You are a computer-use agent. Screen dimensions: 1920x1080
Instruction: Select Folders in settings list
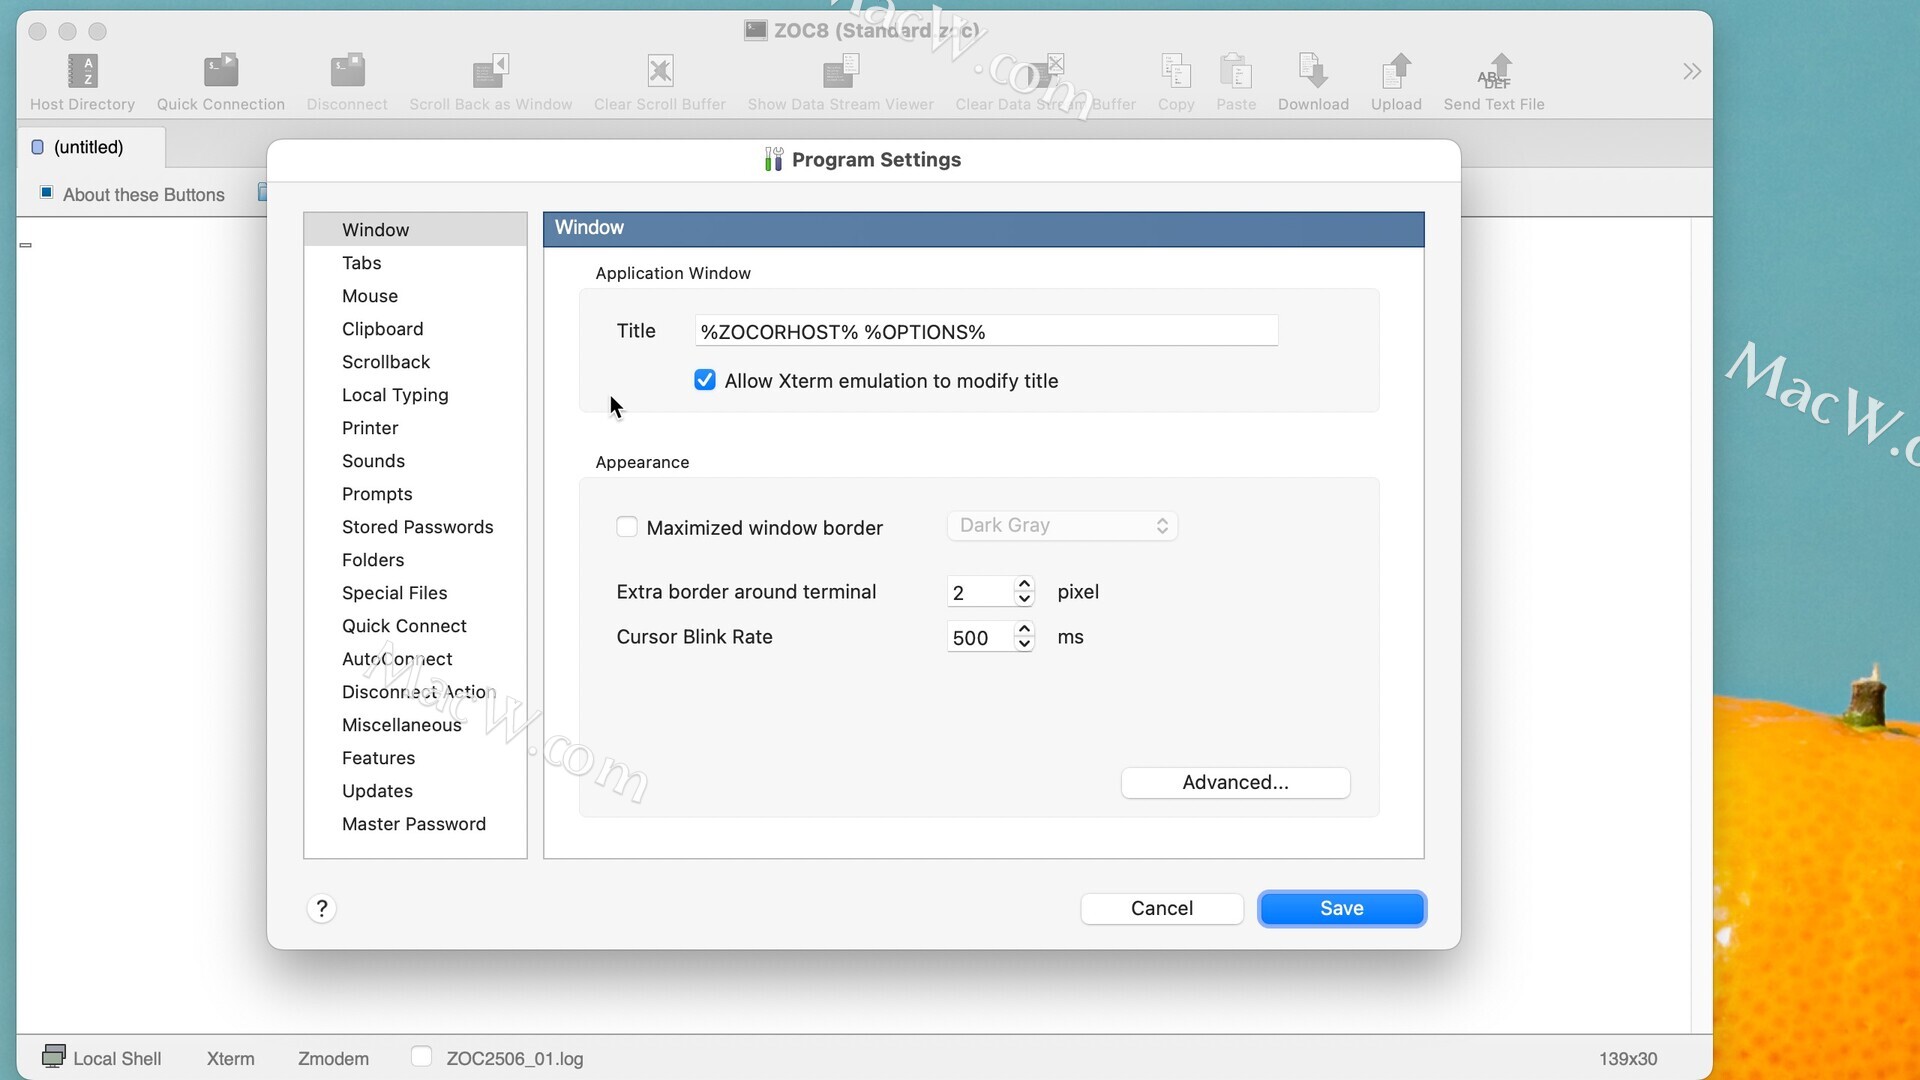tap(415, 559)
